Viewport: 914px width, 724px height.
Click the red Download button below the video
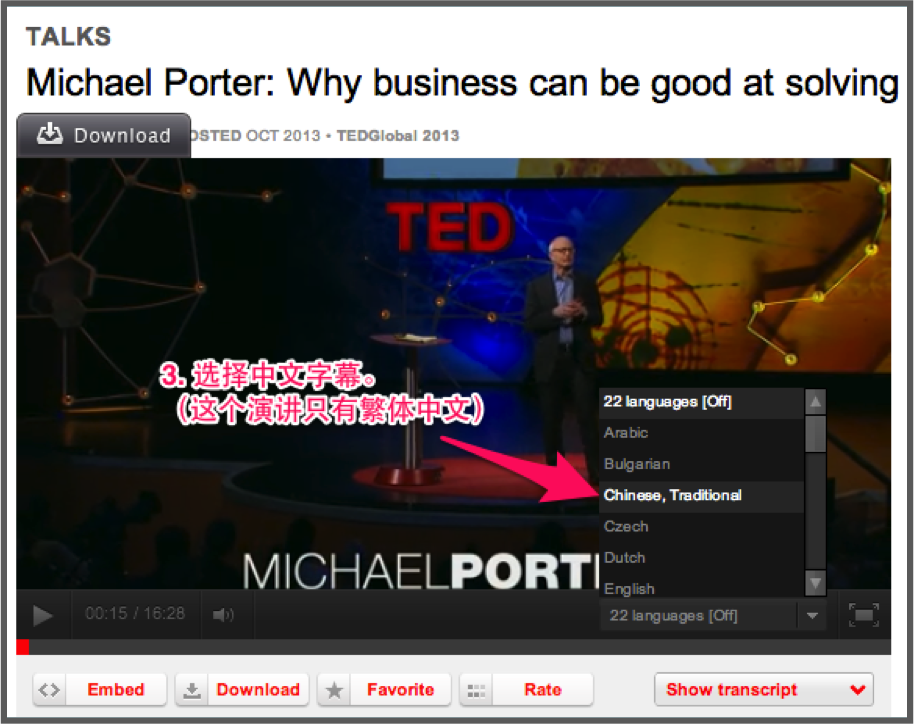tap(242, 690)
